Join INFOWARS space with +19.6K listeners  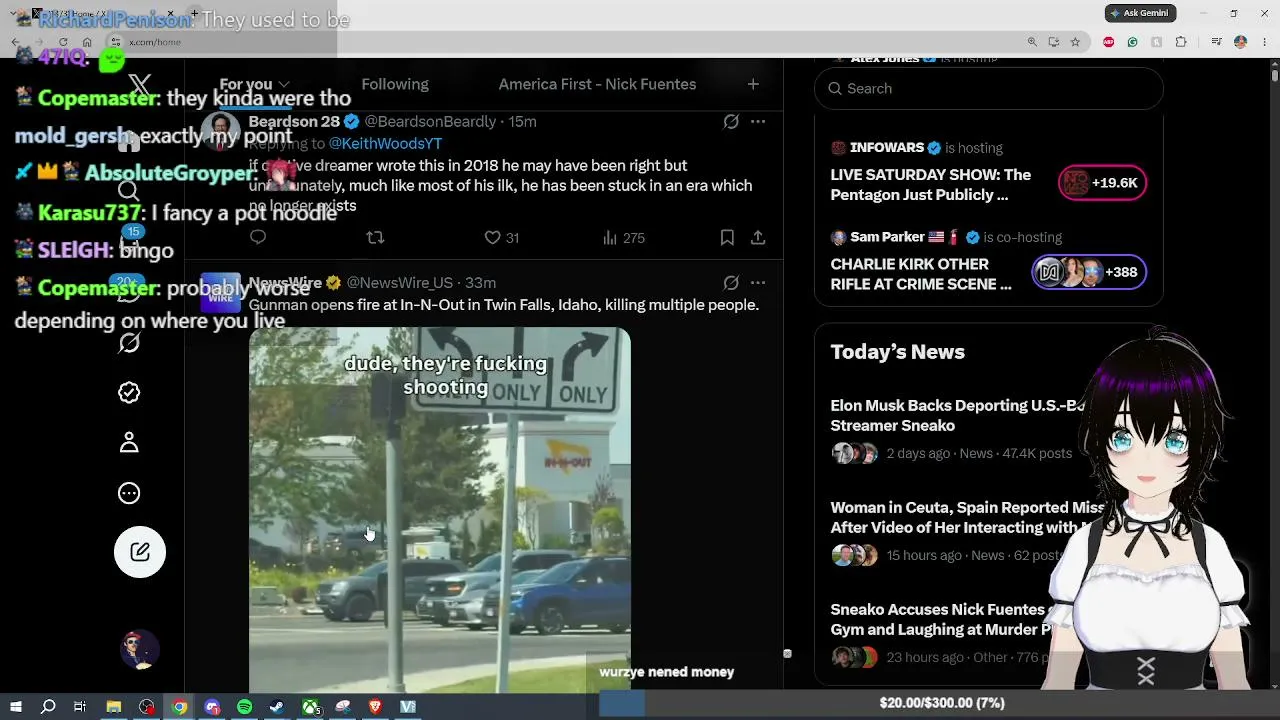pyautogui.click(x=1102, y=183)
